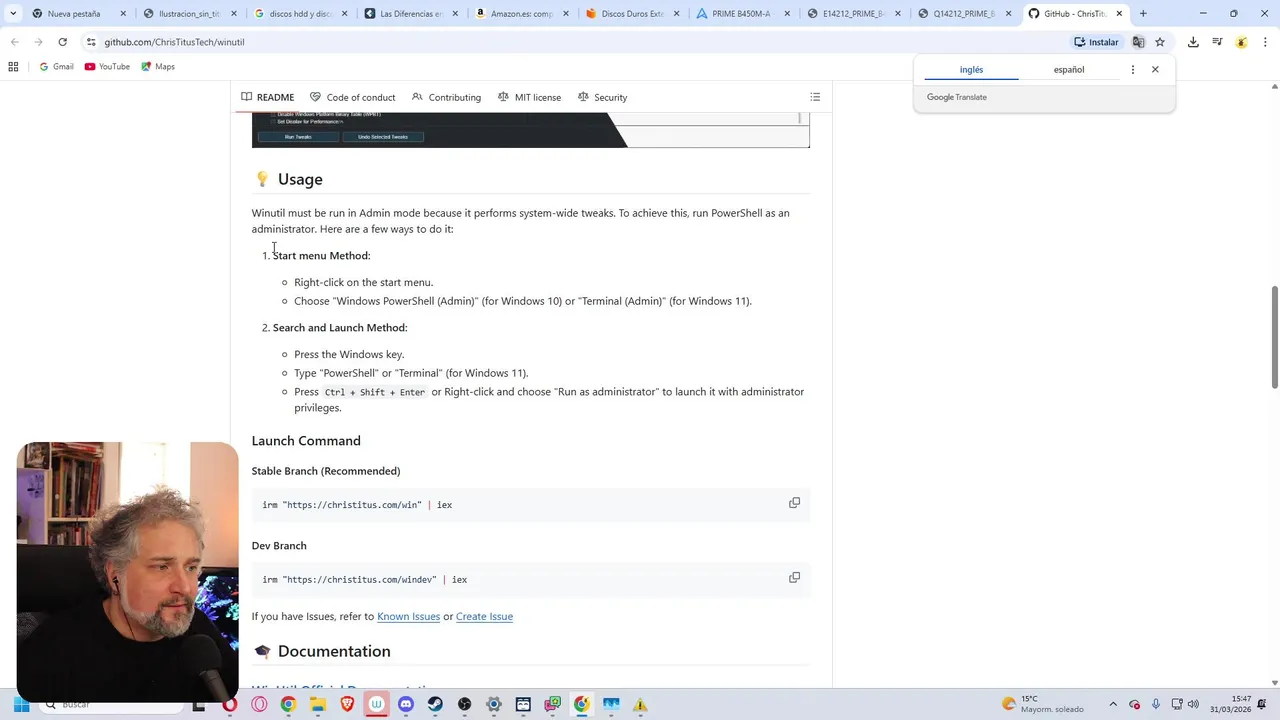Open the Chrome profile avatar
The image size is (1280, 720).
click(x=1241, y=42)
